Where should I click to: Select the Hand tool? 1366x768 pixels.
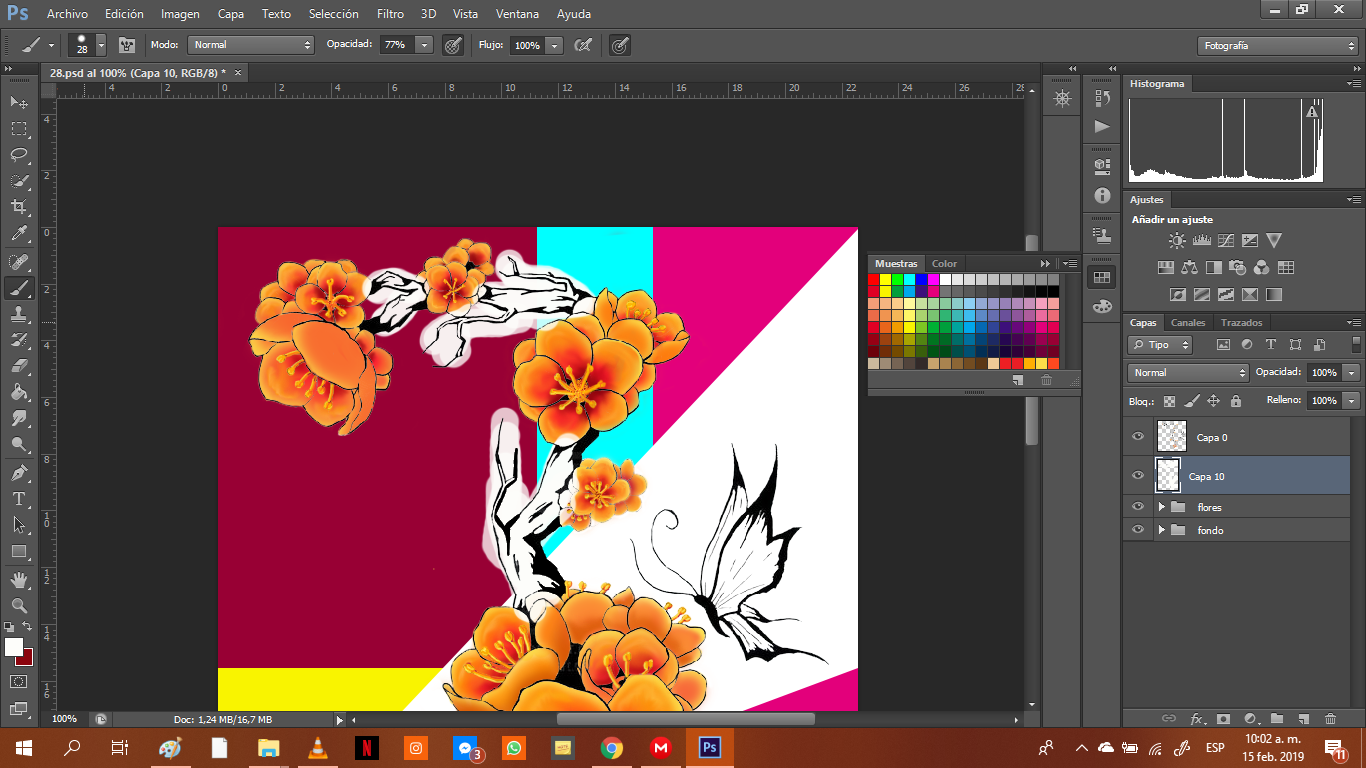19,580
